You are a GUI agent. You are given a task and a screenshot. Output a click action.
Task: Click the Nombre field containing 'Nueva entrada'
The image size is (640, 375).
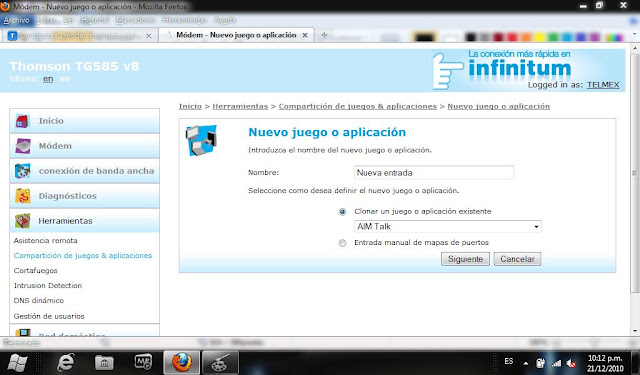[x=434, y=173]
